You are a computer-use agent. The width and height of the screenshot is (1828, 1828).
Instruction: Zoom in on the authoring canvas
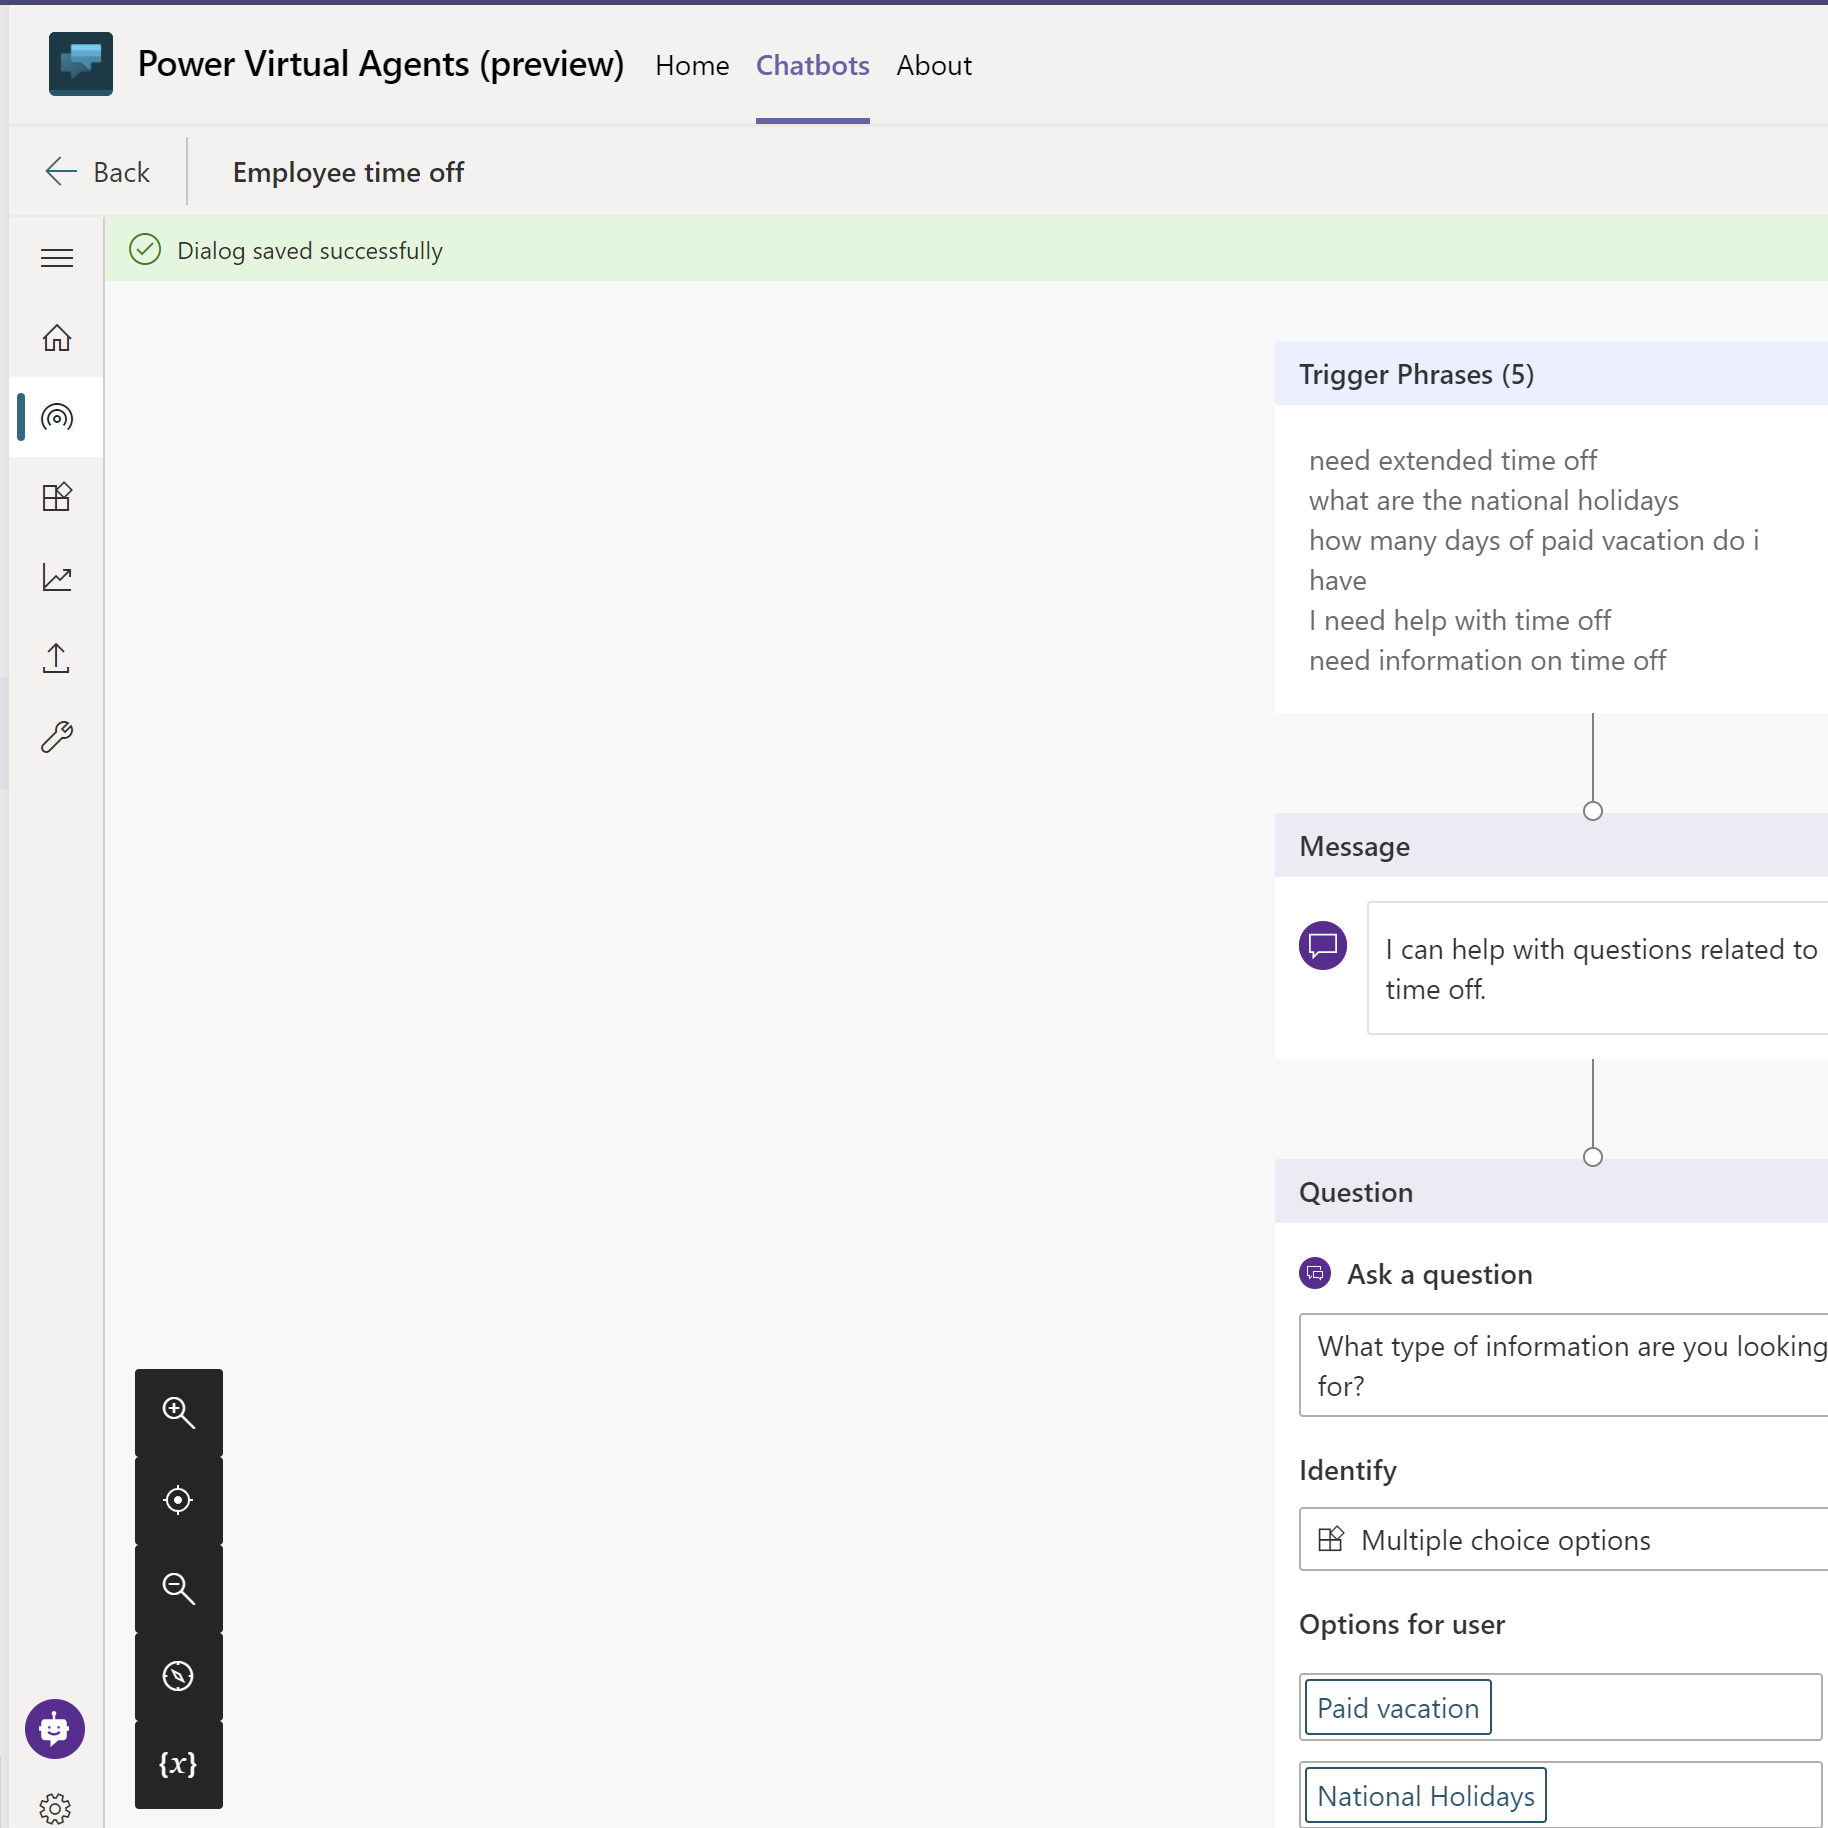179,1412
